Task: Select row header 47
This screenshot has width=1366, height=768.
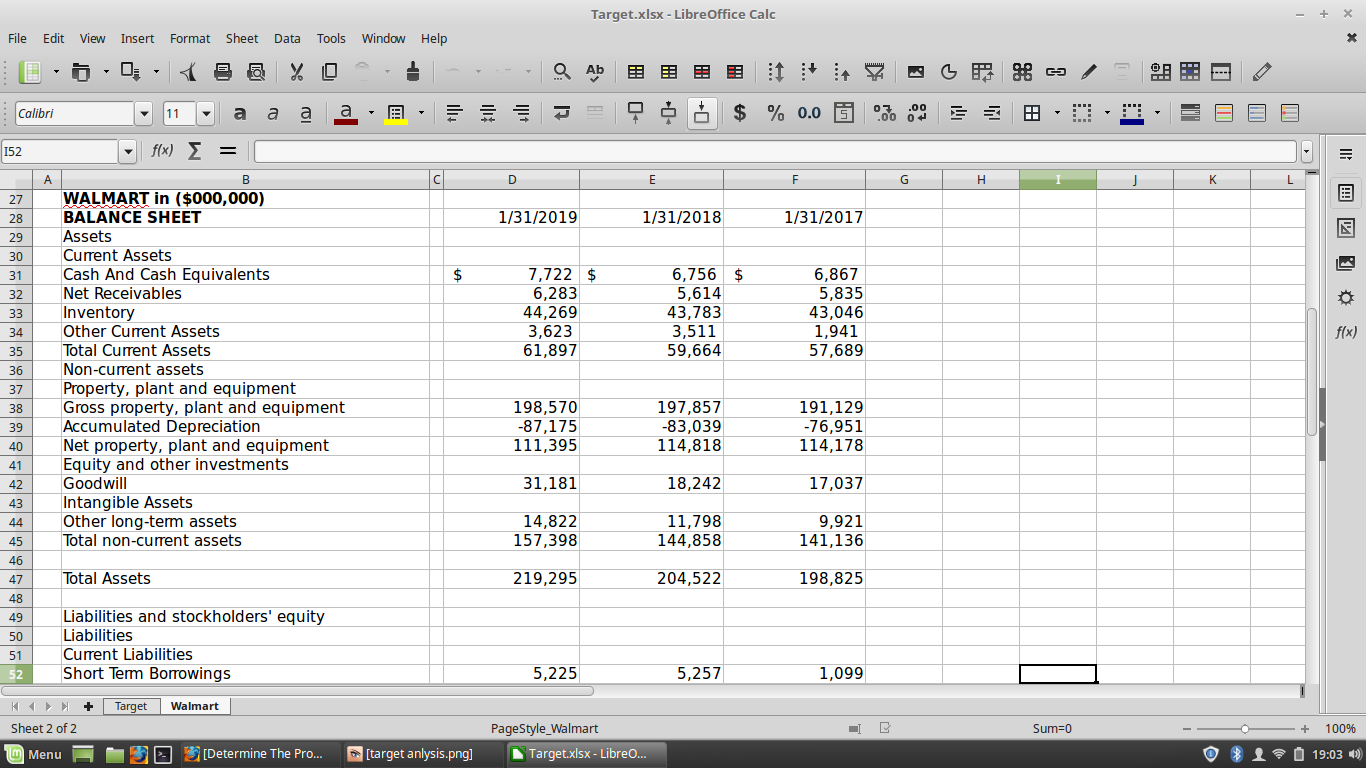Action: click(16, 579)
